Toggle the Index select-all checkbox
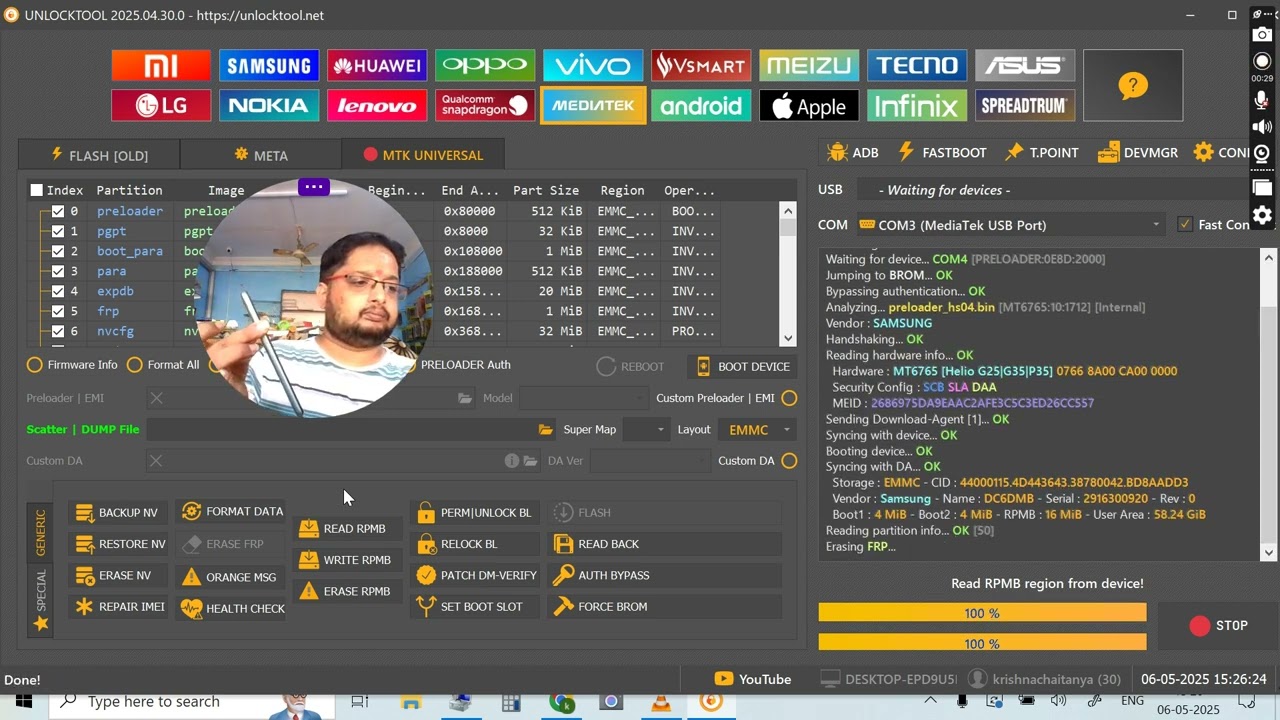 click(x=37, y=190)
